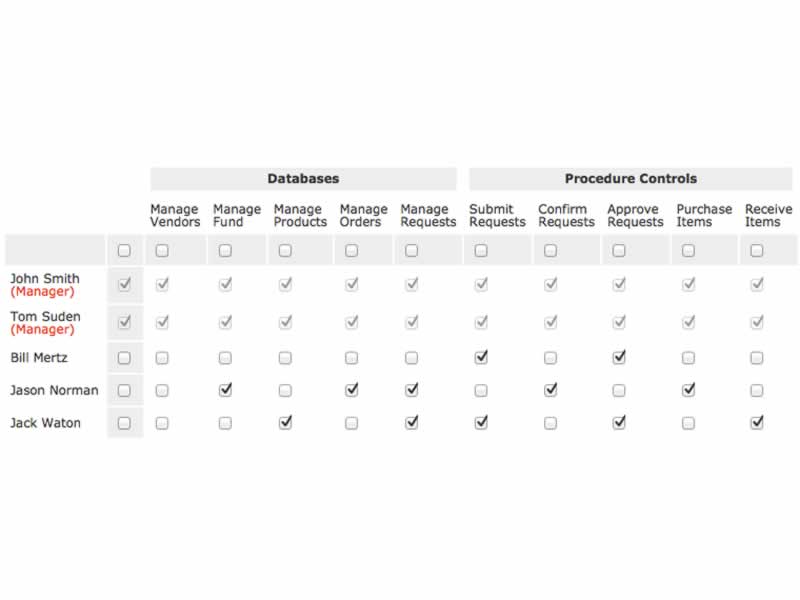Viewport: 800px width, 600px height.
Task: Check Jason Norman's Submit Requests checkbox
Action: 481,390
